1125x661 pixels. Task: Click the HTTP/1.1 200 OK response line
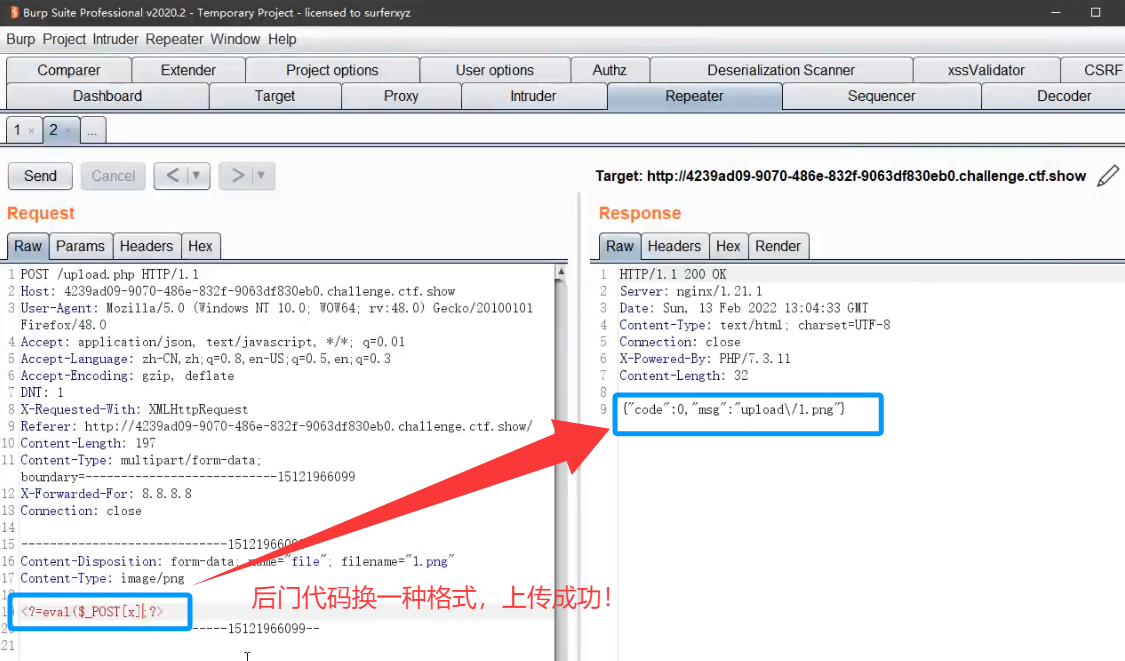673,274
